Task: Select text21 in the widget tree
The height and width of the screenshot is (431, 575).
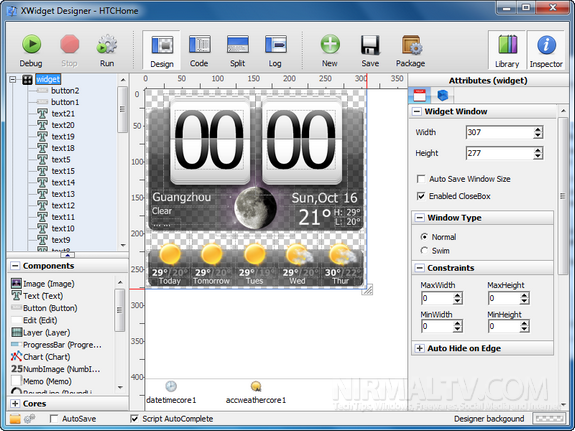Action: point(63,114)
